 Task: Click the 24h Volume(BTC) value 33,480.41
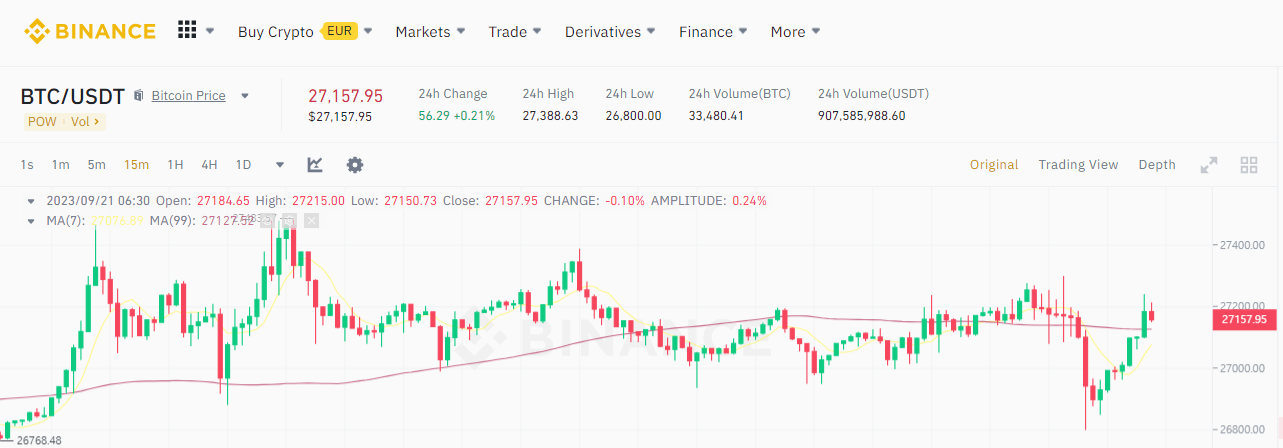coord(716,116)
